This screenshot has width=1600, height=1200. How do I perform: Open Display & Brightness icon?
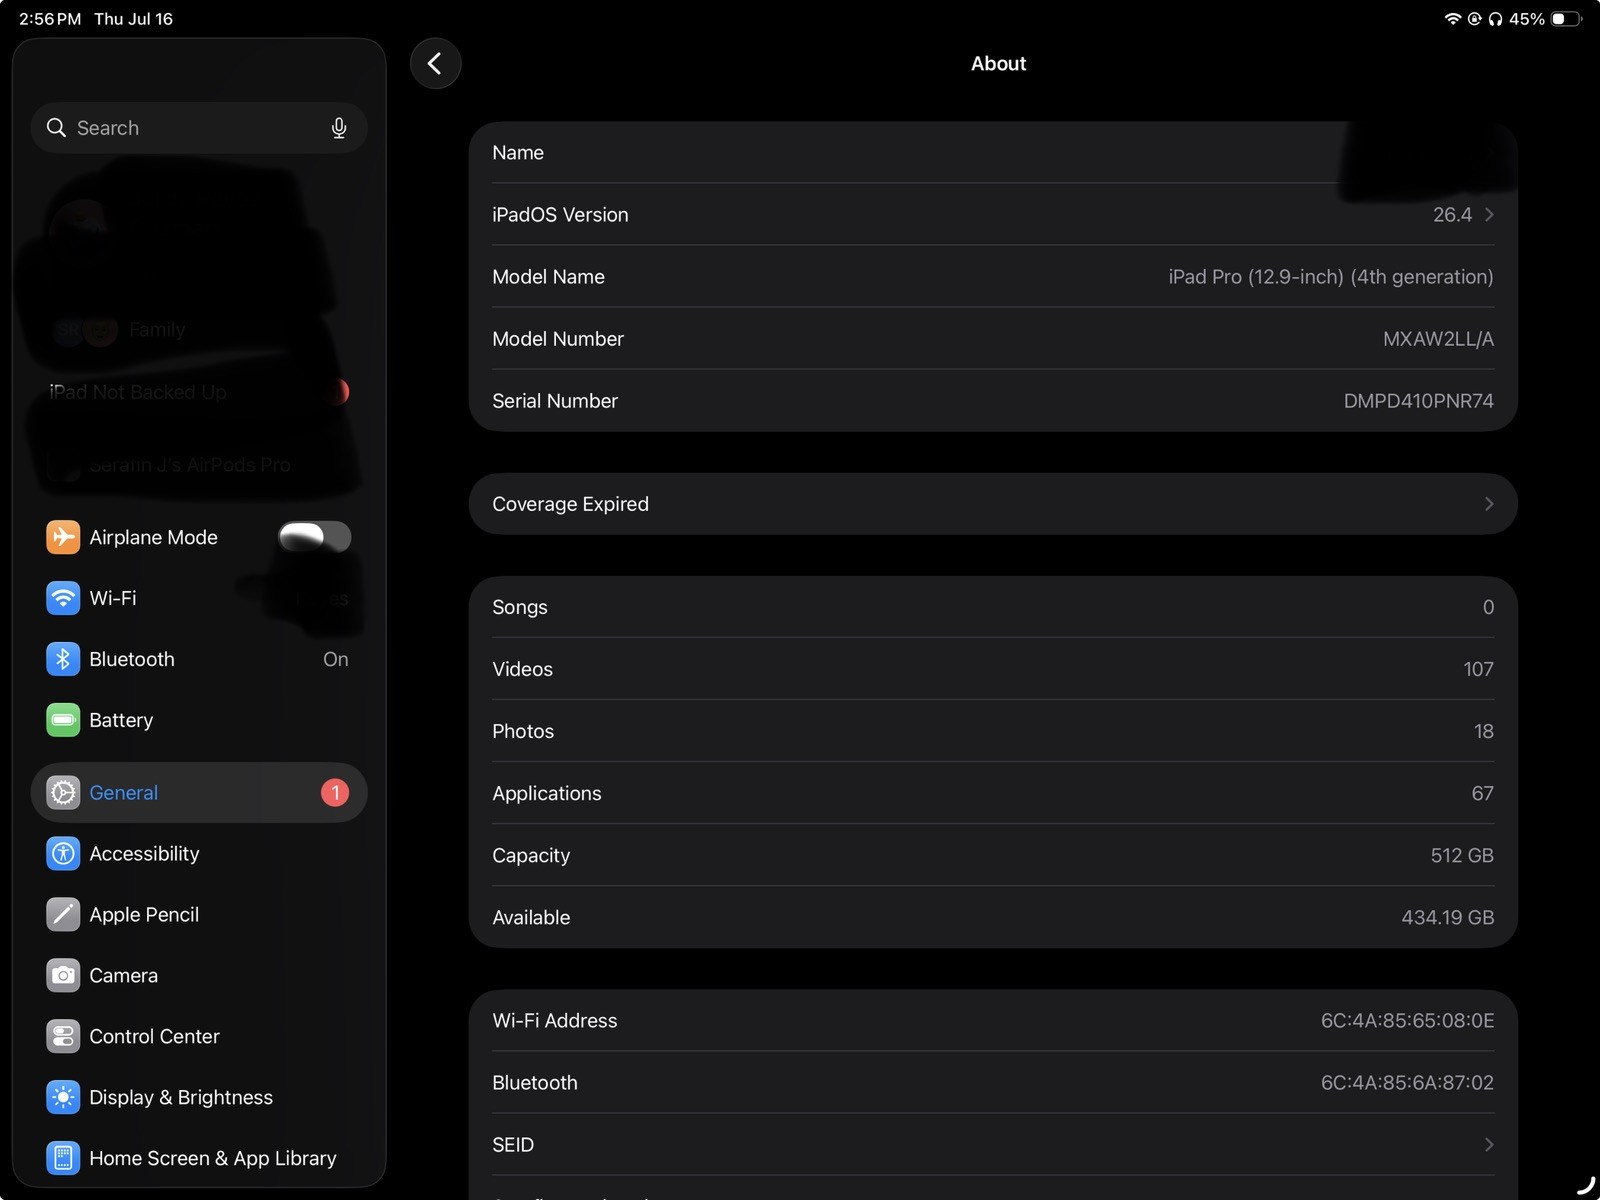pos(63,1098)
